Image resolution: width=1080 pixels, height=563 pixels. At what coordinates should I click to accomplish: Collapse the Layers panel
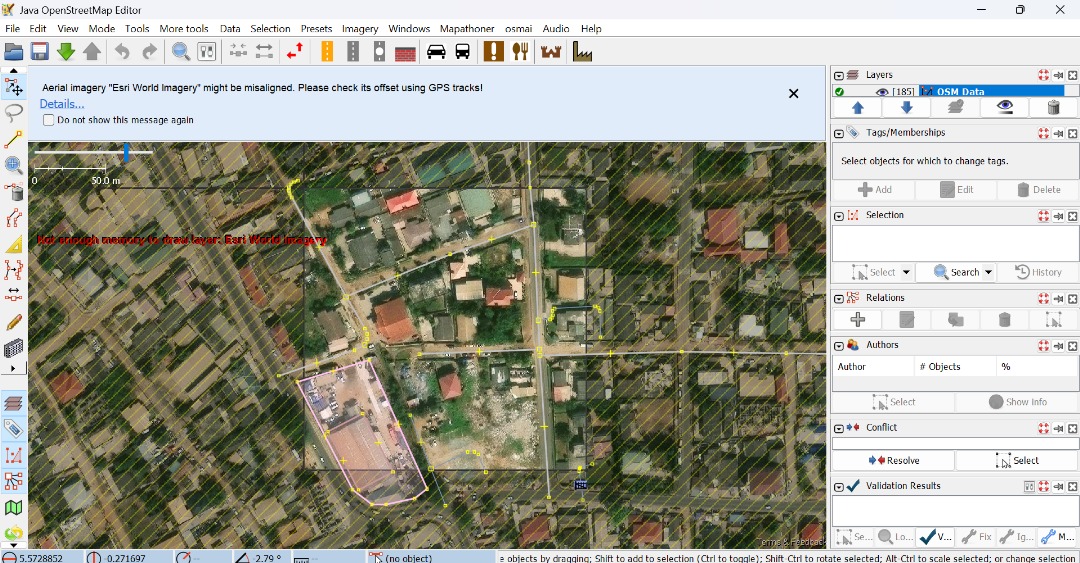pos(838,76)
